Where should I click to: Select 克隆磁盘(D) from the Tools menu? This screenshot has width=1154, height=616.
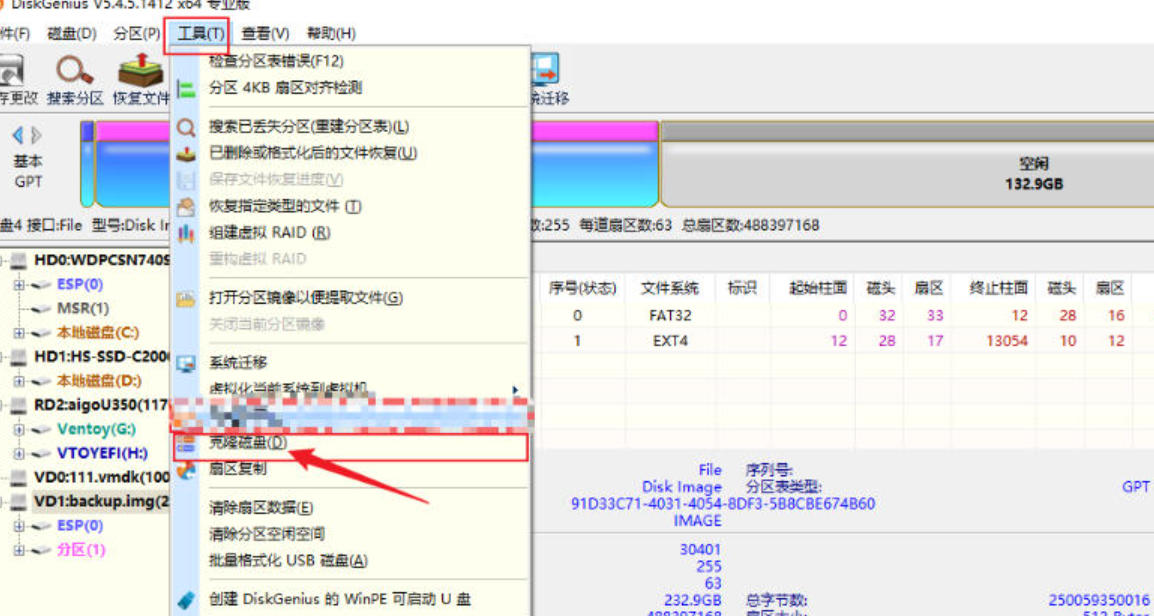(x=247, y=443)
